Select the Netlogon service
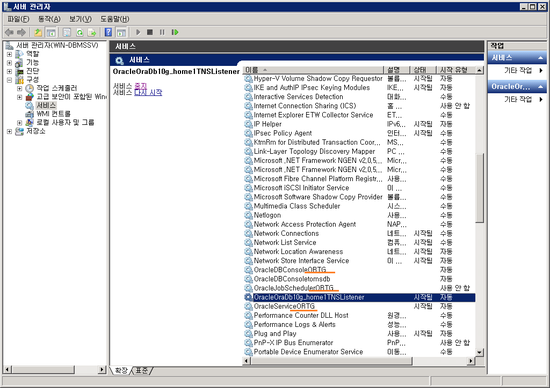The image size is (550, 388). point(360,215)
